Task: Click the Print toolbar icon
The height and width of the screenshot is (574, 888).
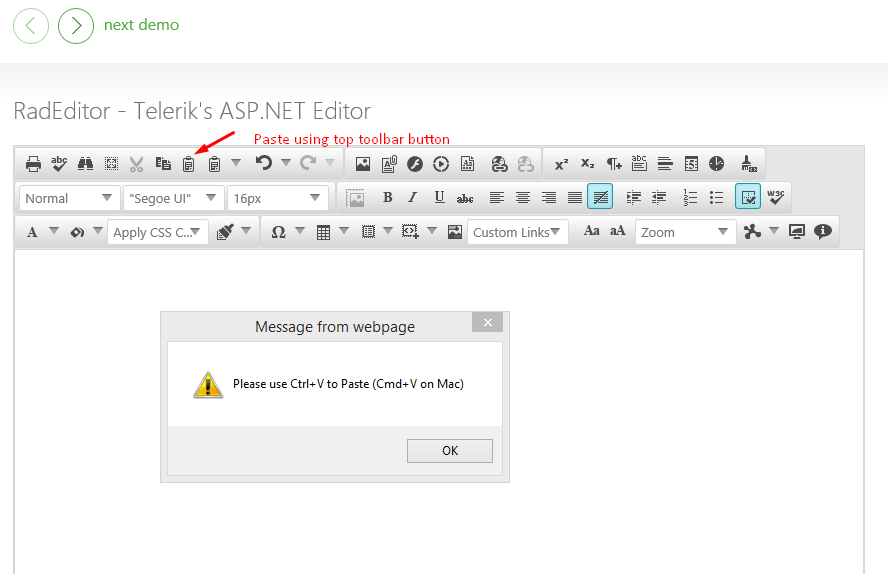Action: coord(33,164)
